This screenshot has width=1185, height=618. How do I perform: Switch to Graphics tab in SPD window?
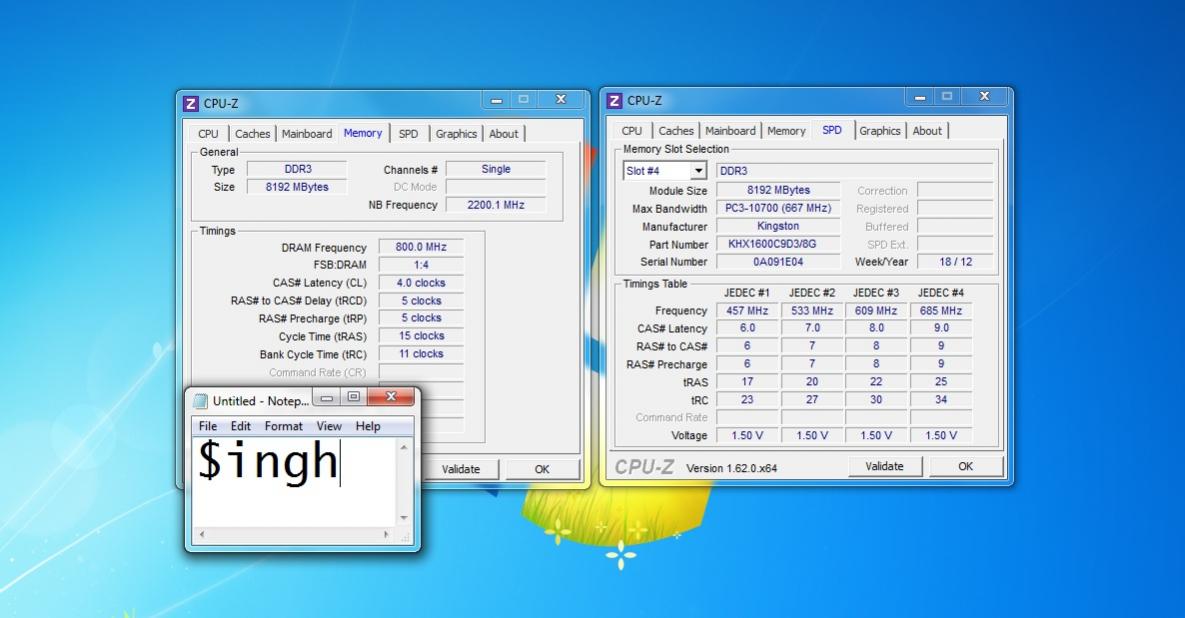coord(880,131)
